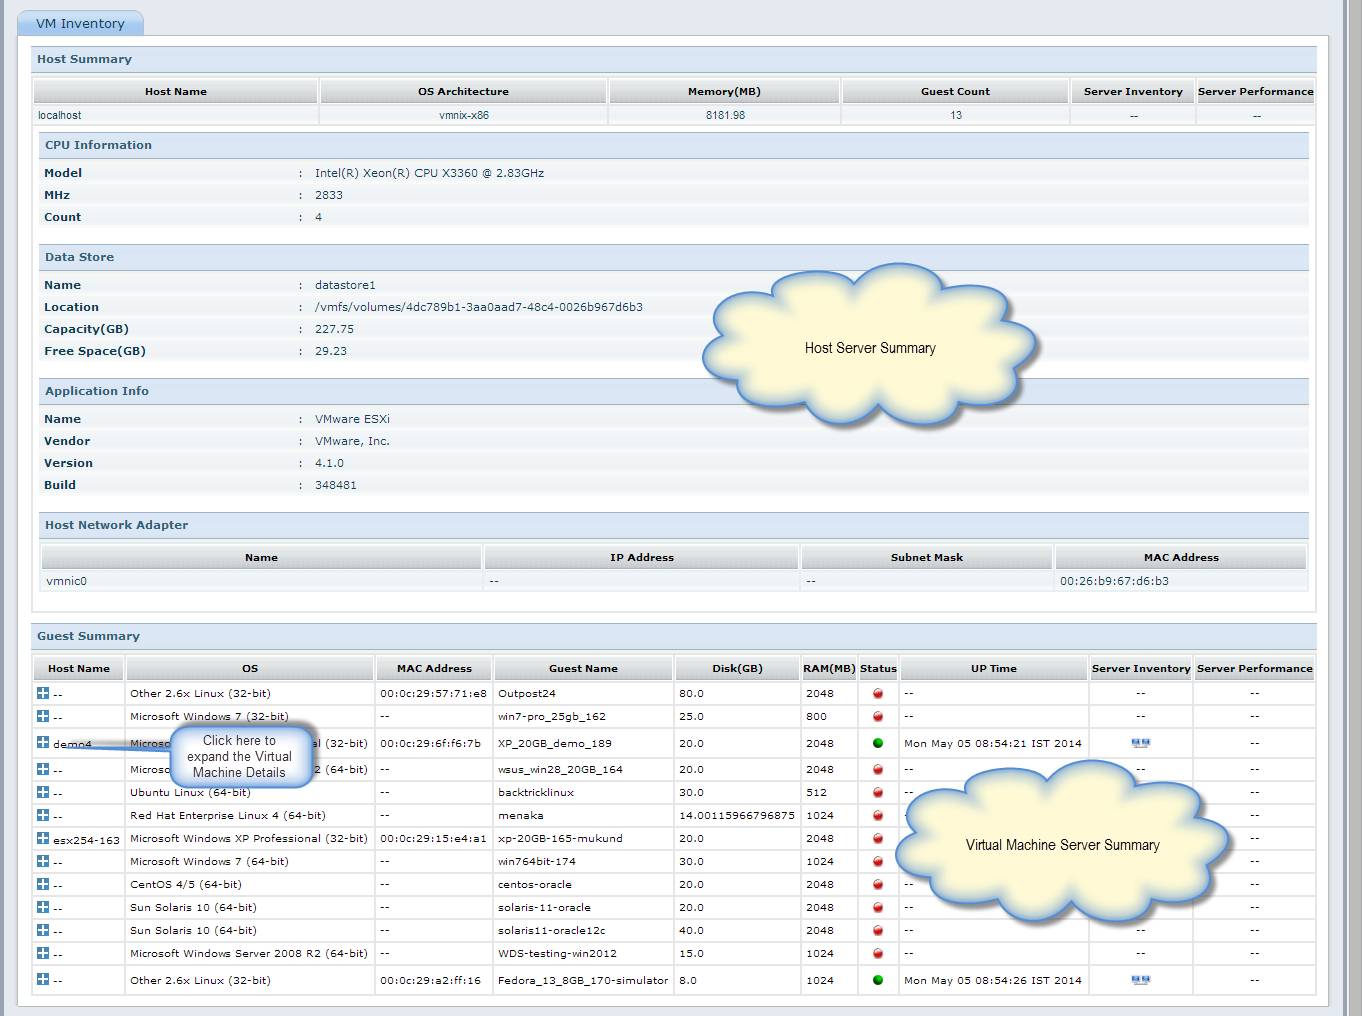Expand the Outpost24 guest row details
Viewport: 1362px width, 1016px height.
pos(43,692)
